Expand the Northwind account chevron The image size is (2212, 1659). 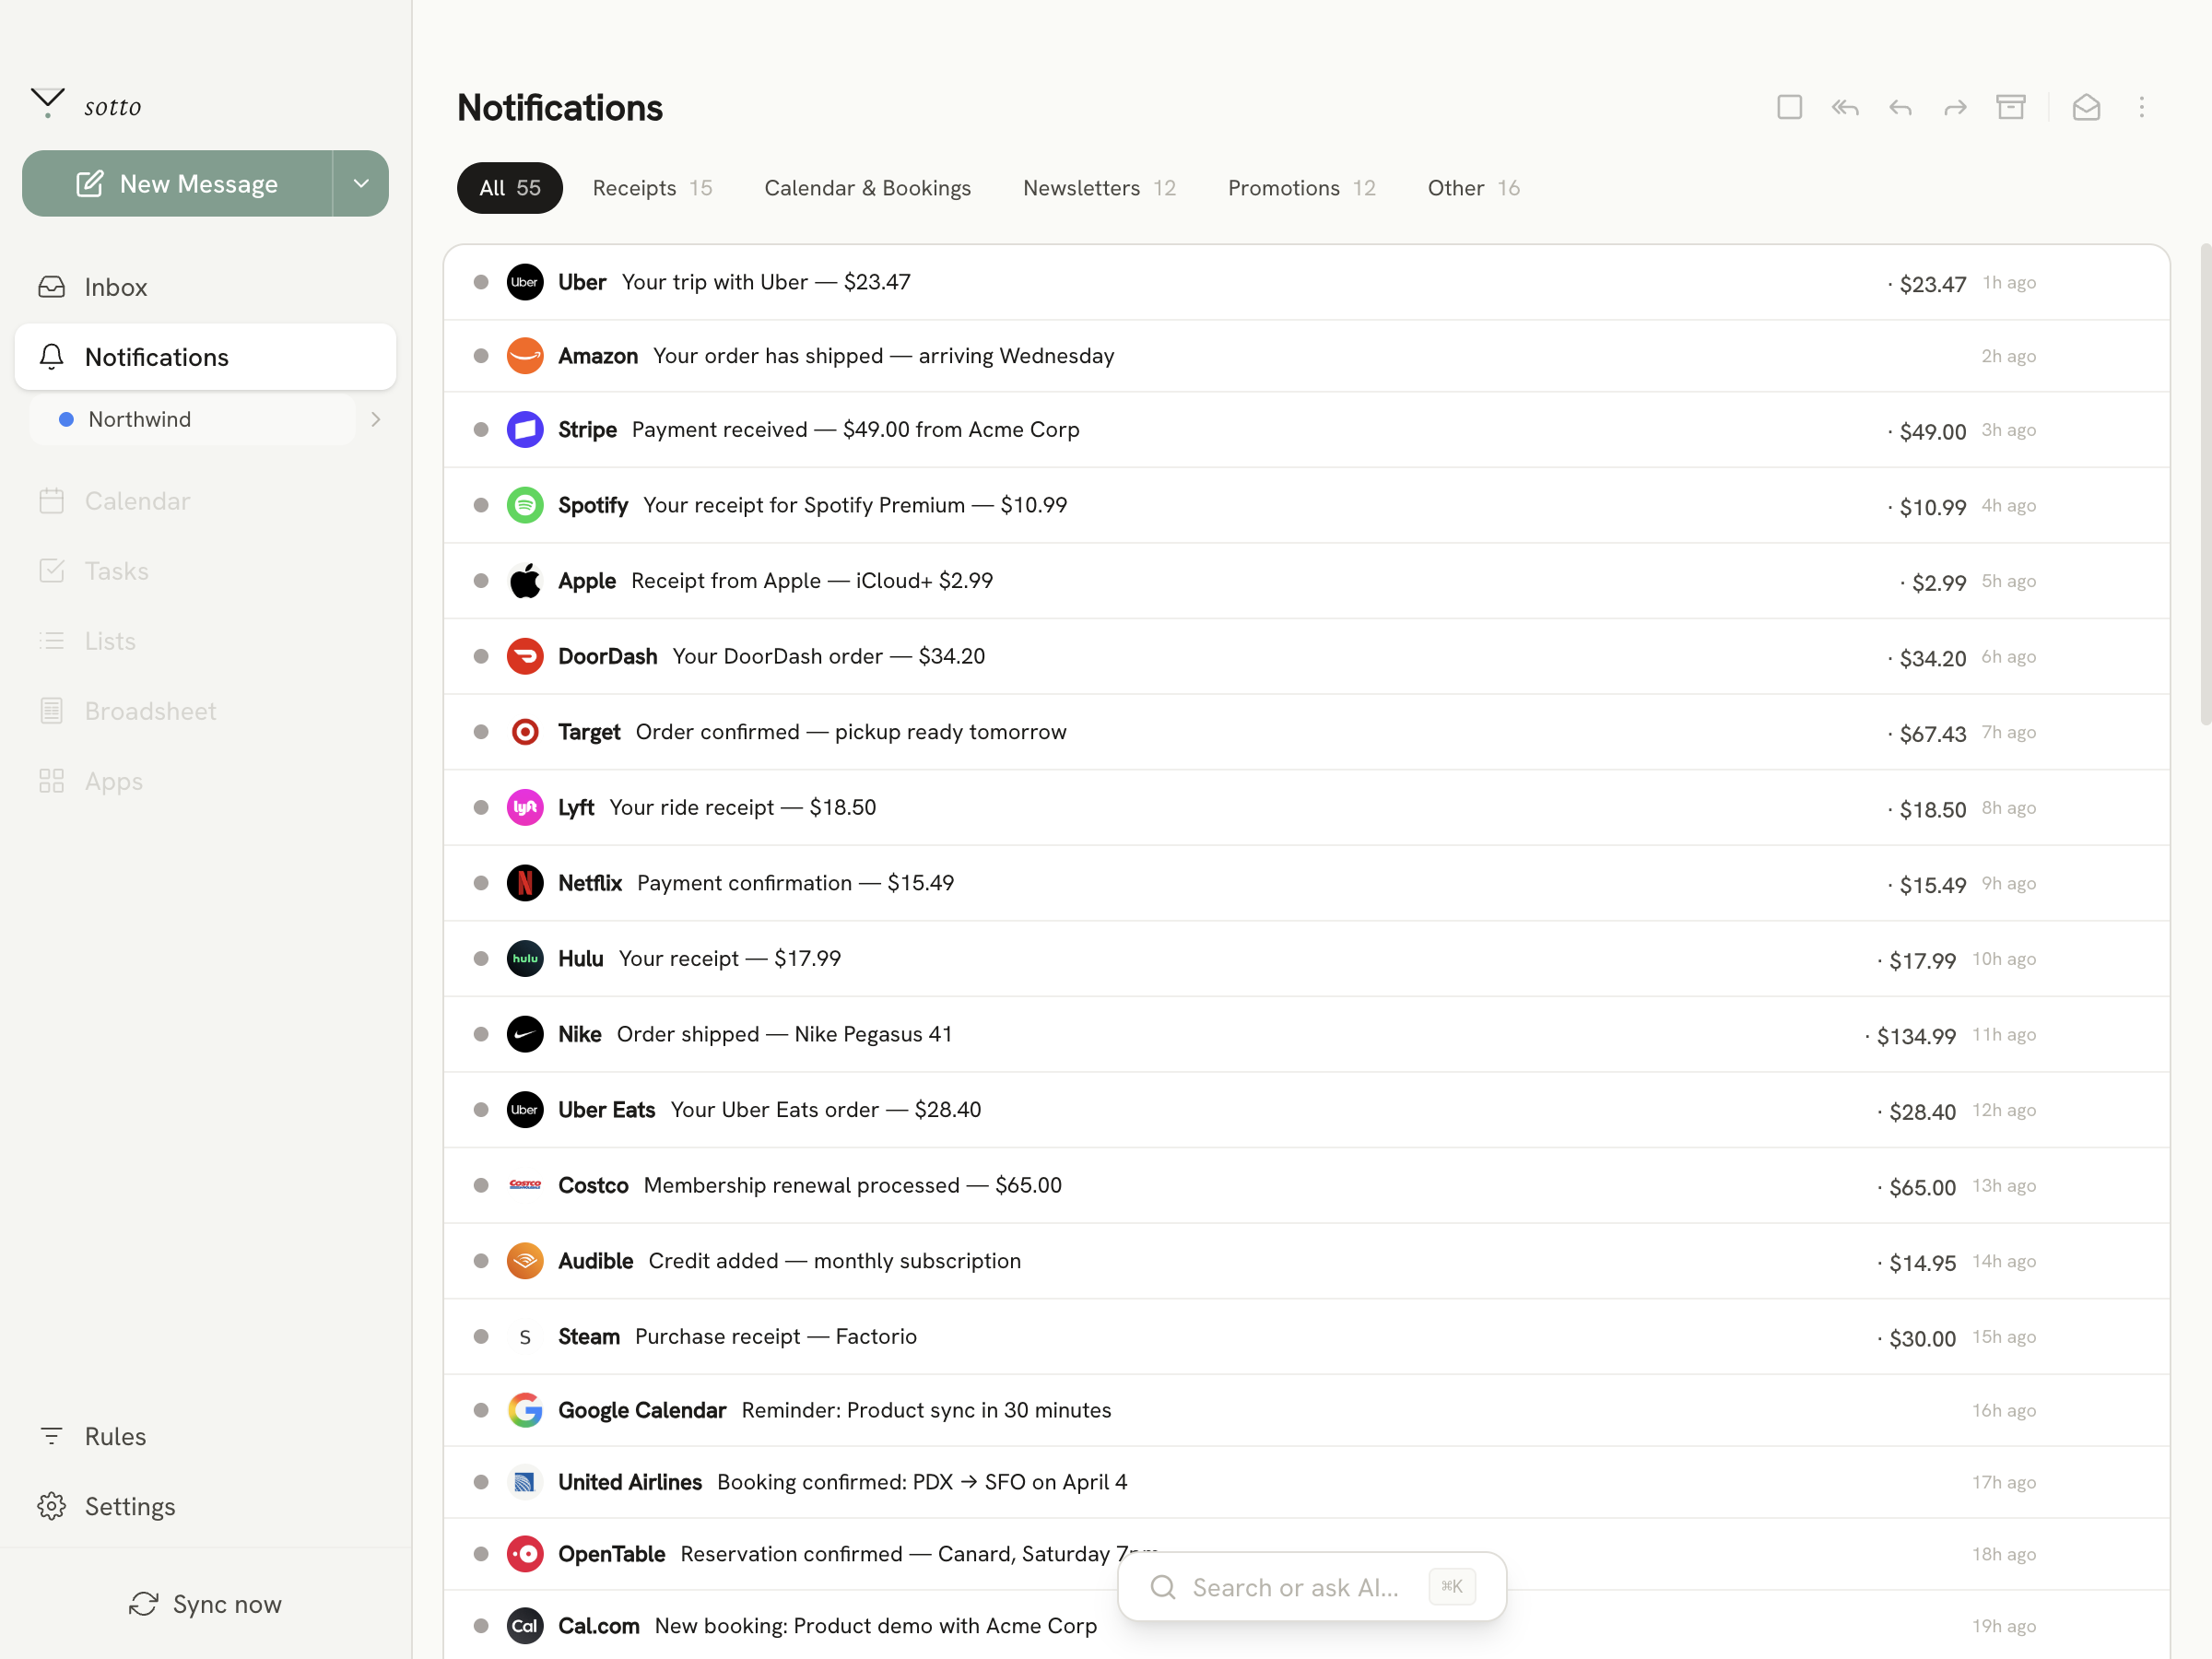point(376,419)
